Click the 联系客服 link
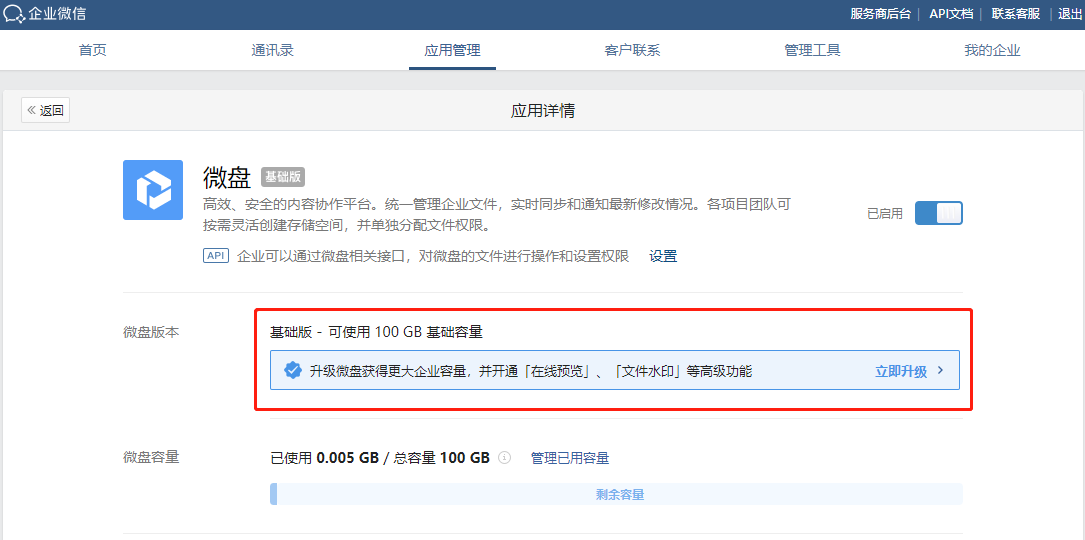This screenshot has width=1085, height=540. point(1015,14)
